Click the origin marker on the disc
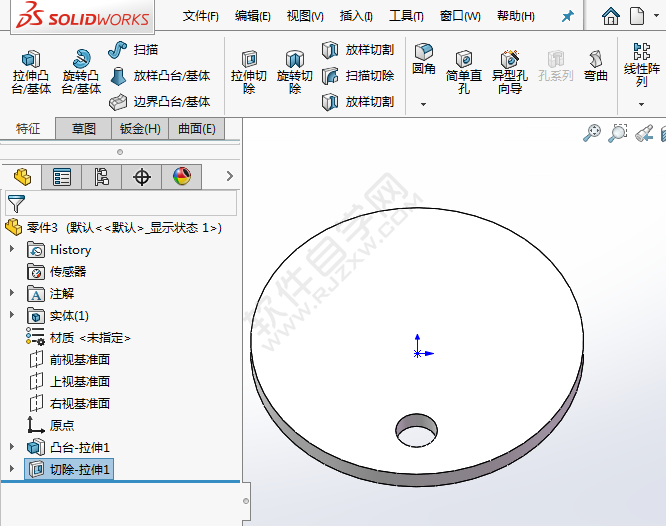Viewport: 666px width, 526px height. pyautogui.click(x=419, y=352)
